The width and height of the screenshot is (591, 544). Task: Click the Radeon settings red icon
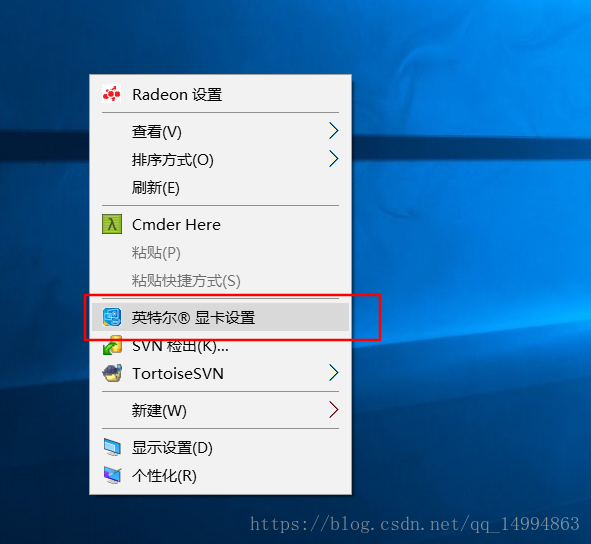pos(112,94)
